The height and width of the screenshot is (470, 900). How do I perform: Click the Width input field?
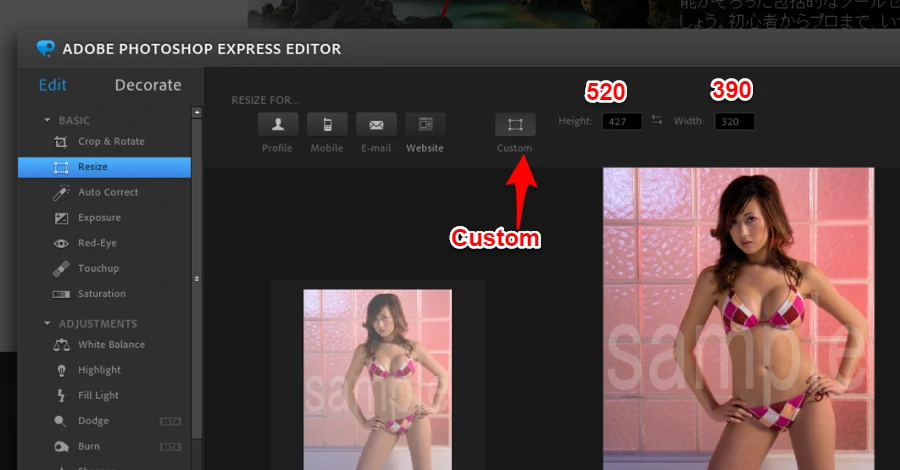[x=734, y=122]
